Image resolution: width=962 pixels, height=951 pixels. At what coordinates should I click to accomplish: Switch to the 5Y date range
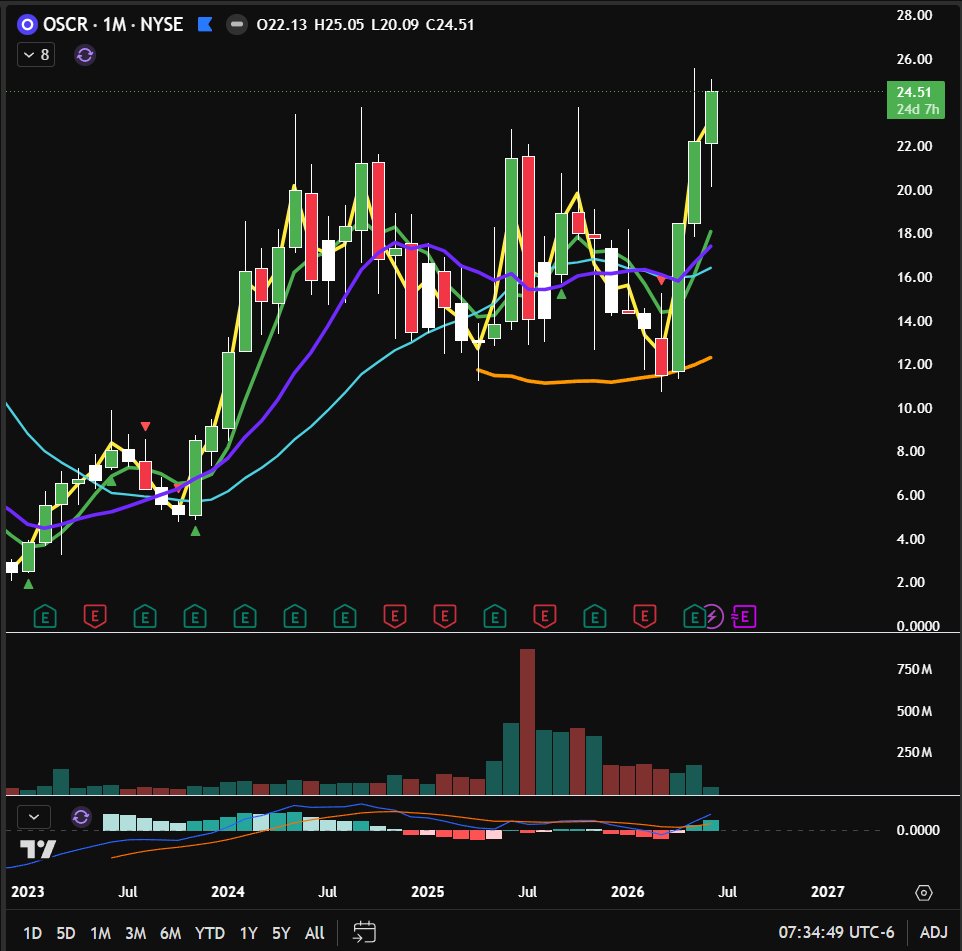281,933
